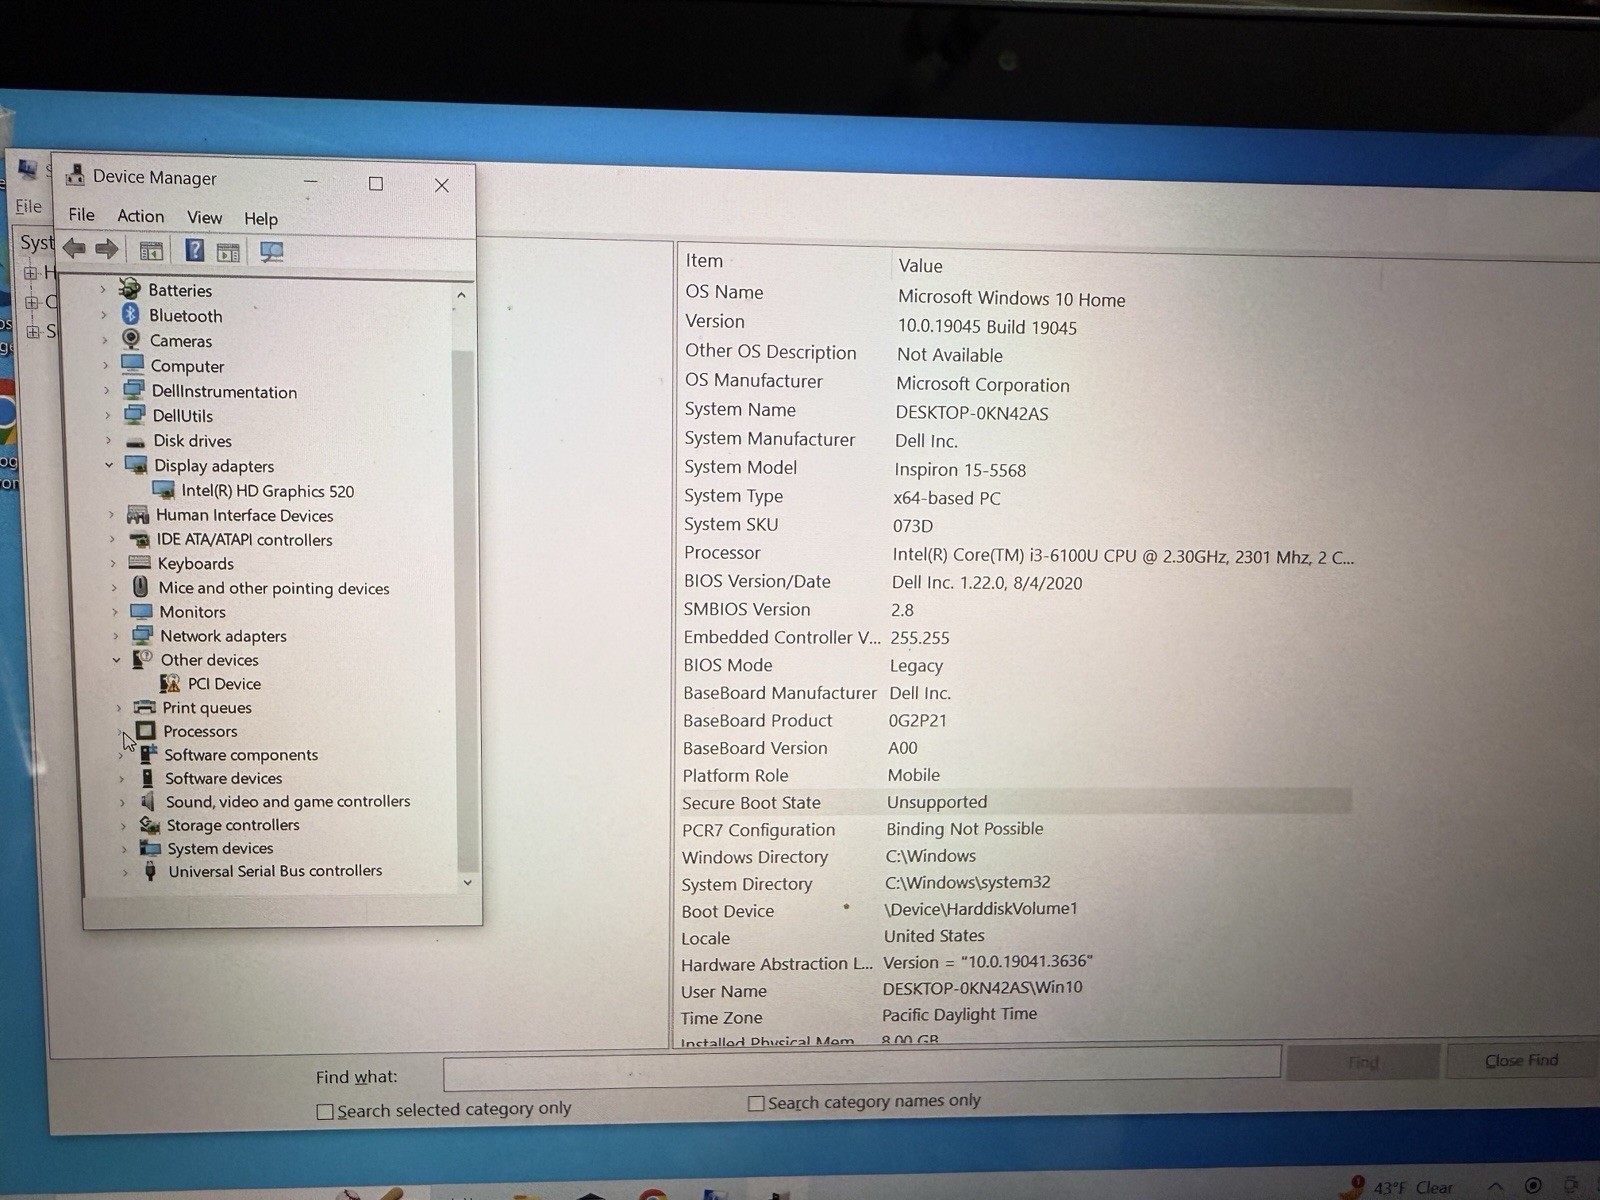Select the PCI Device warning icon

click(170, 683)
